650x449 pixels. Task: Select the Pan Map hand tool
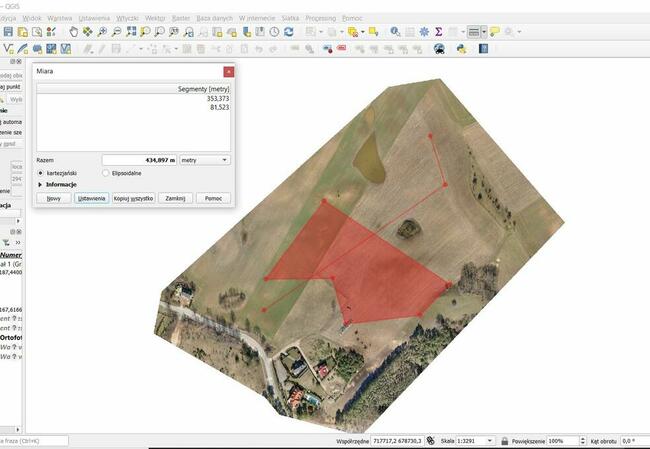(73, 32)
